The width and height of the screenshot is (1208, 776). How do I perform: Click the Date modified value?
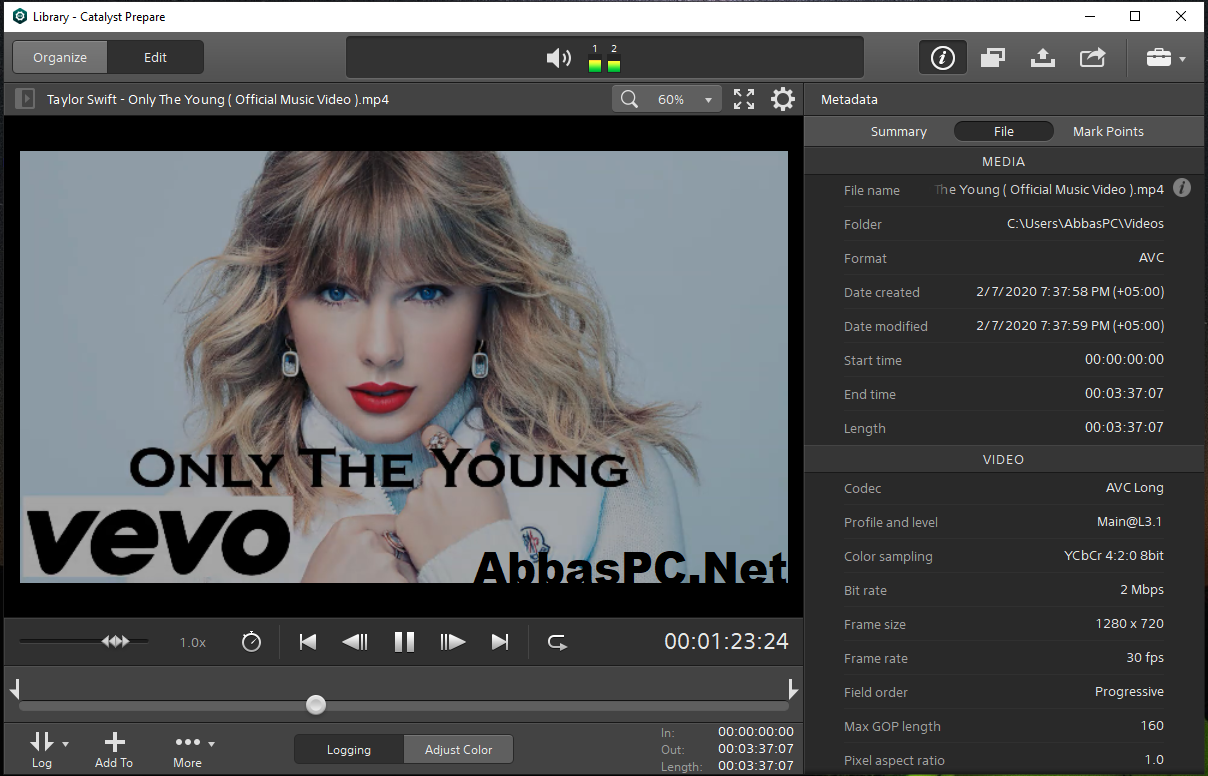(1070, 326)
